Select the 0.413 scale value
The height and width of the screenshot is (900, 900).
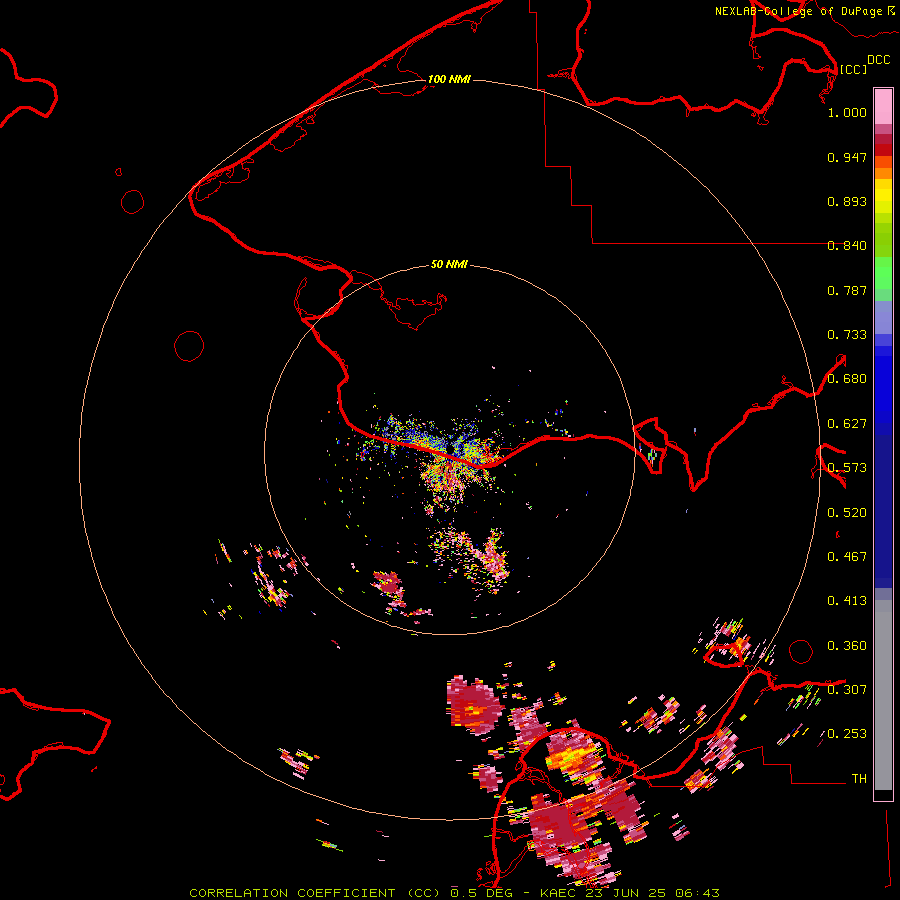click(x=847, y=601)
